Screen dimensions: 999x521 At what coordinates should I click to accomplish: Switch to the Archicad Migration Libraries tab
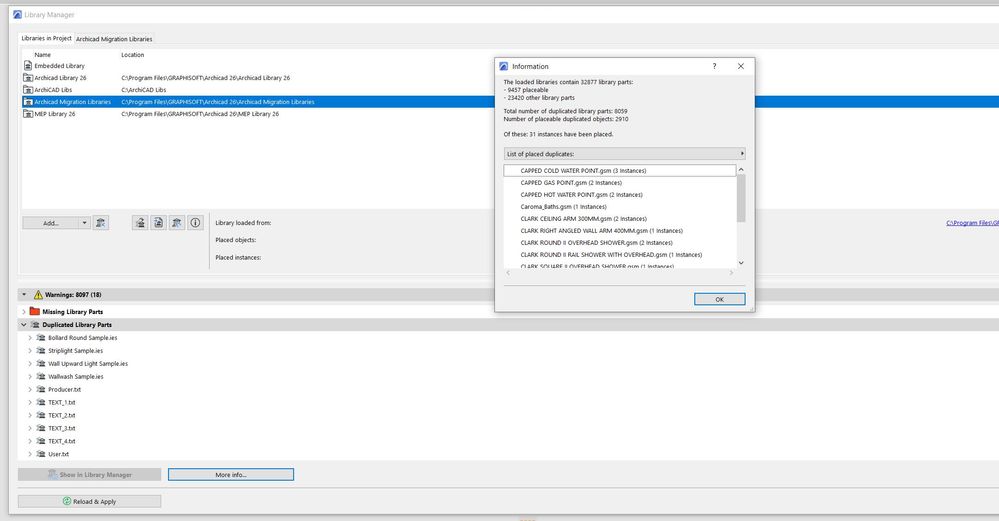coord(114,39)
